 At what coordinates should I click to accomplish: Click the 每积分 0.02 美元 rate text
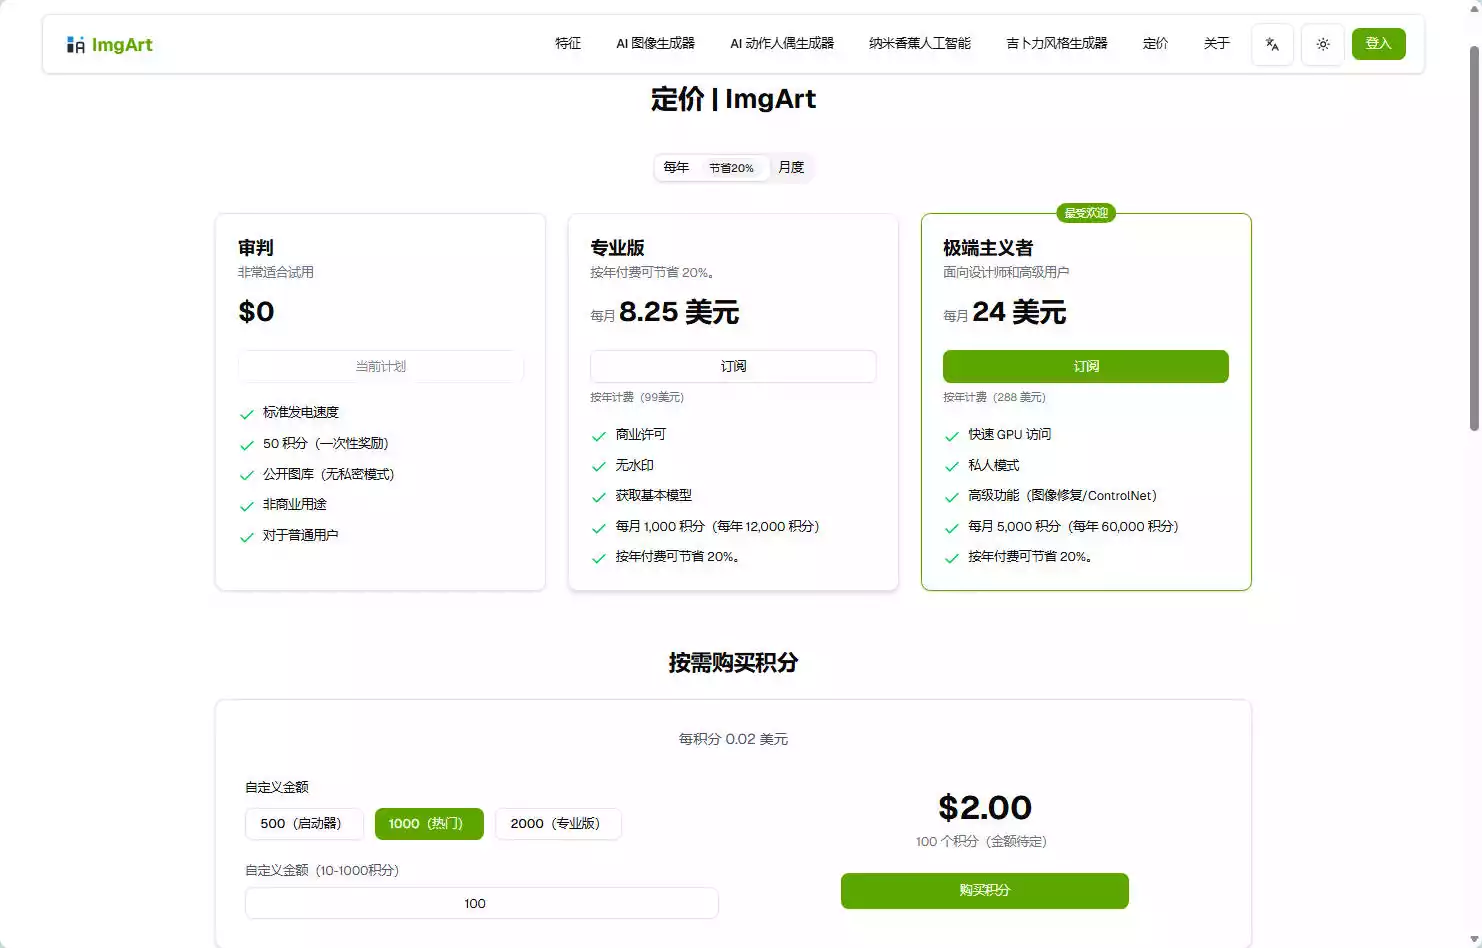coord(733,739)
